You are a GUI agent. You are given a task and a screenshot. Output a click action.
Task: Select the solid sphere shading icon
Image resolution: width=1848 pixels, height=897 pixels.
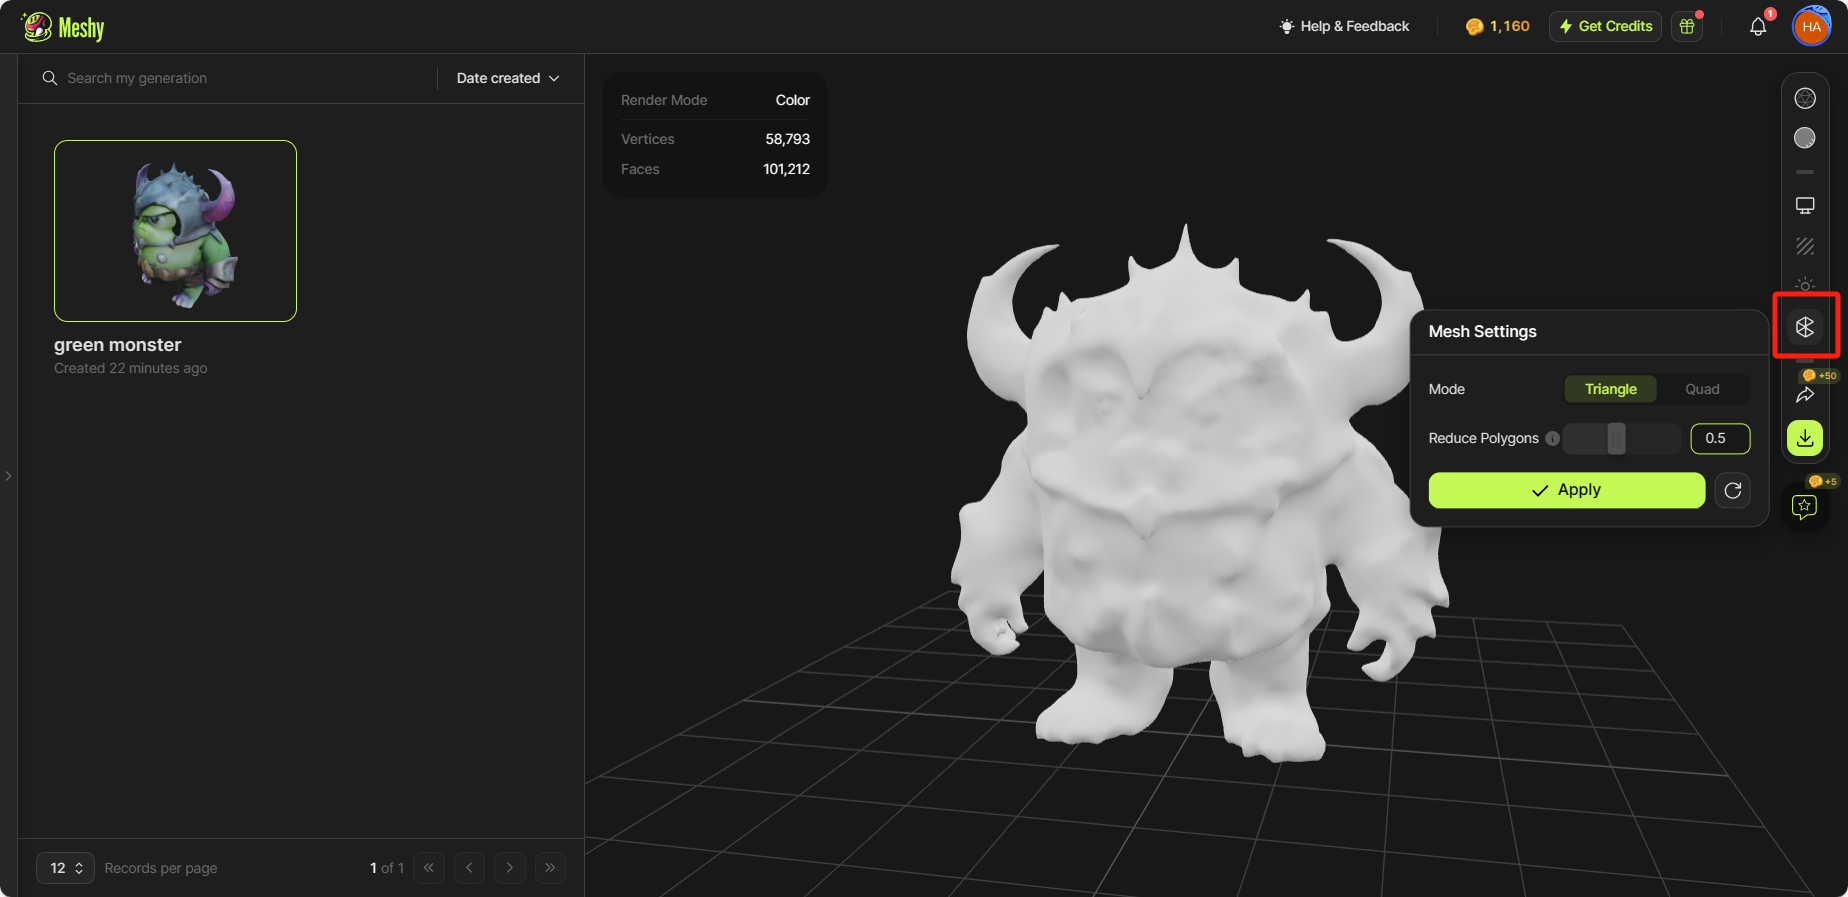tap(1805, 138)
